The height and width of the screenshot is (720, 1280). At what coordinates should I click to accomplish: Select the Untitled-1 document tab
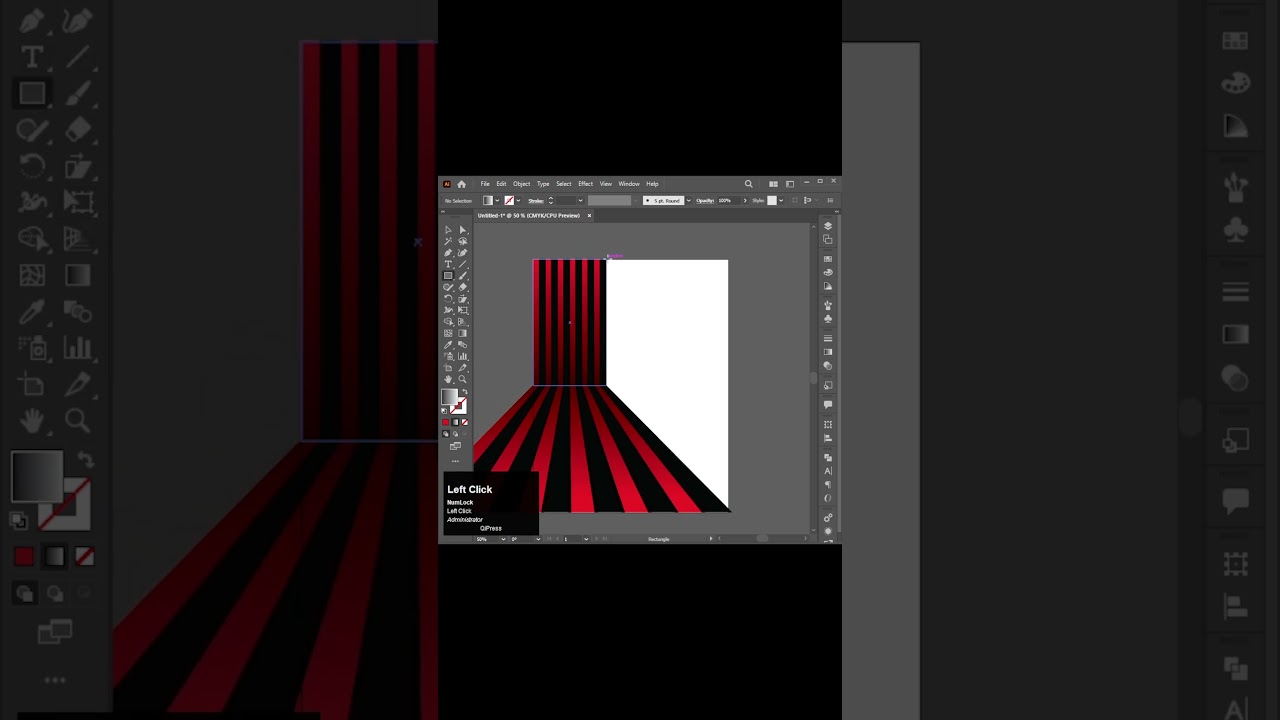(529, 216)
